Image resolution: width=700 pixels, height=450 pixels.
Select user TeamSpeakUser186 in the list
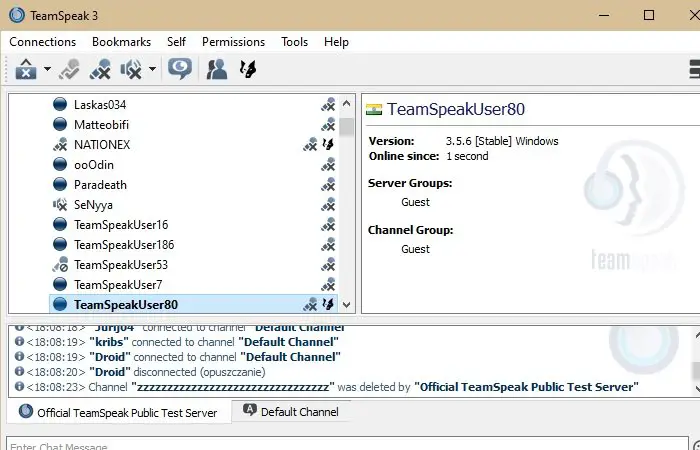pos(124,245)
